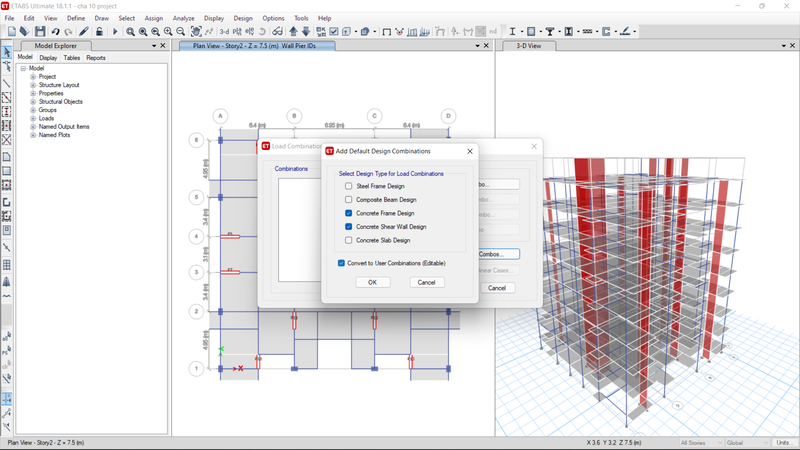The width and height of the screenshot is (800, 450).
Task: Expand the Loads tree node
Action: pos(33,118)
